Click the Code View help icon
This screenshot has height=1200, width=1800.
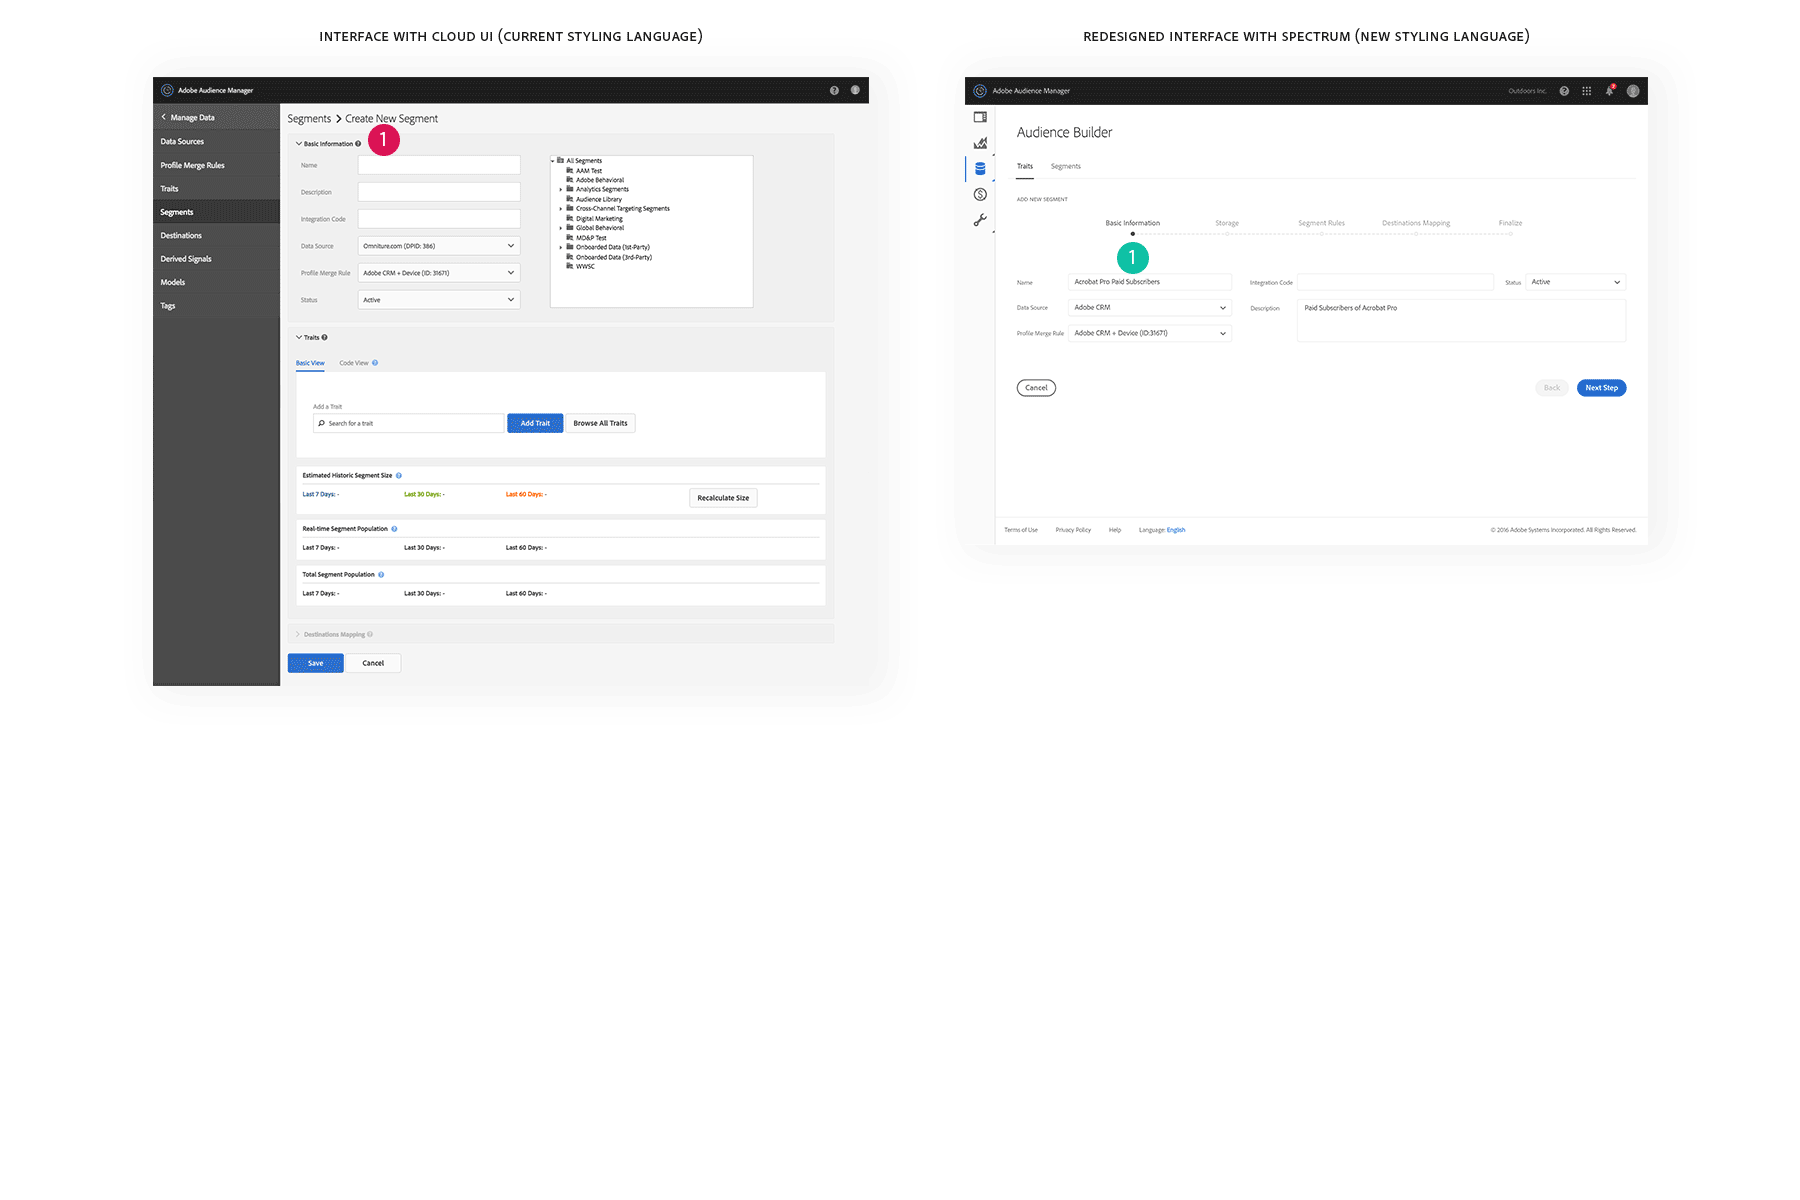click(x=375, y=363)
